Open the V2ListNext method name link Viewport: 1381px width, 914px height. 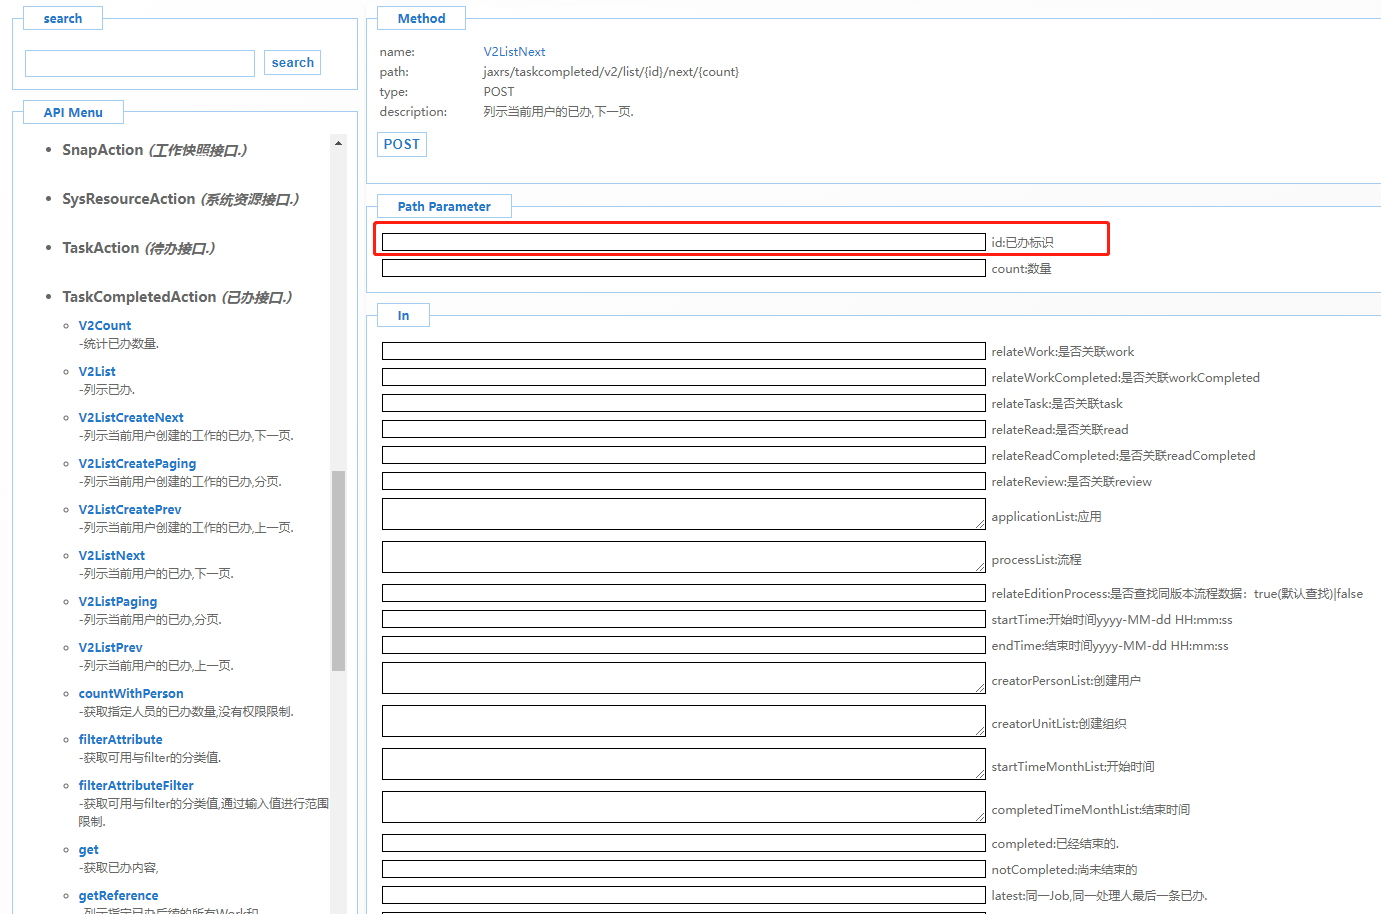[x=514, y=52]
